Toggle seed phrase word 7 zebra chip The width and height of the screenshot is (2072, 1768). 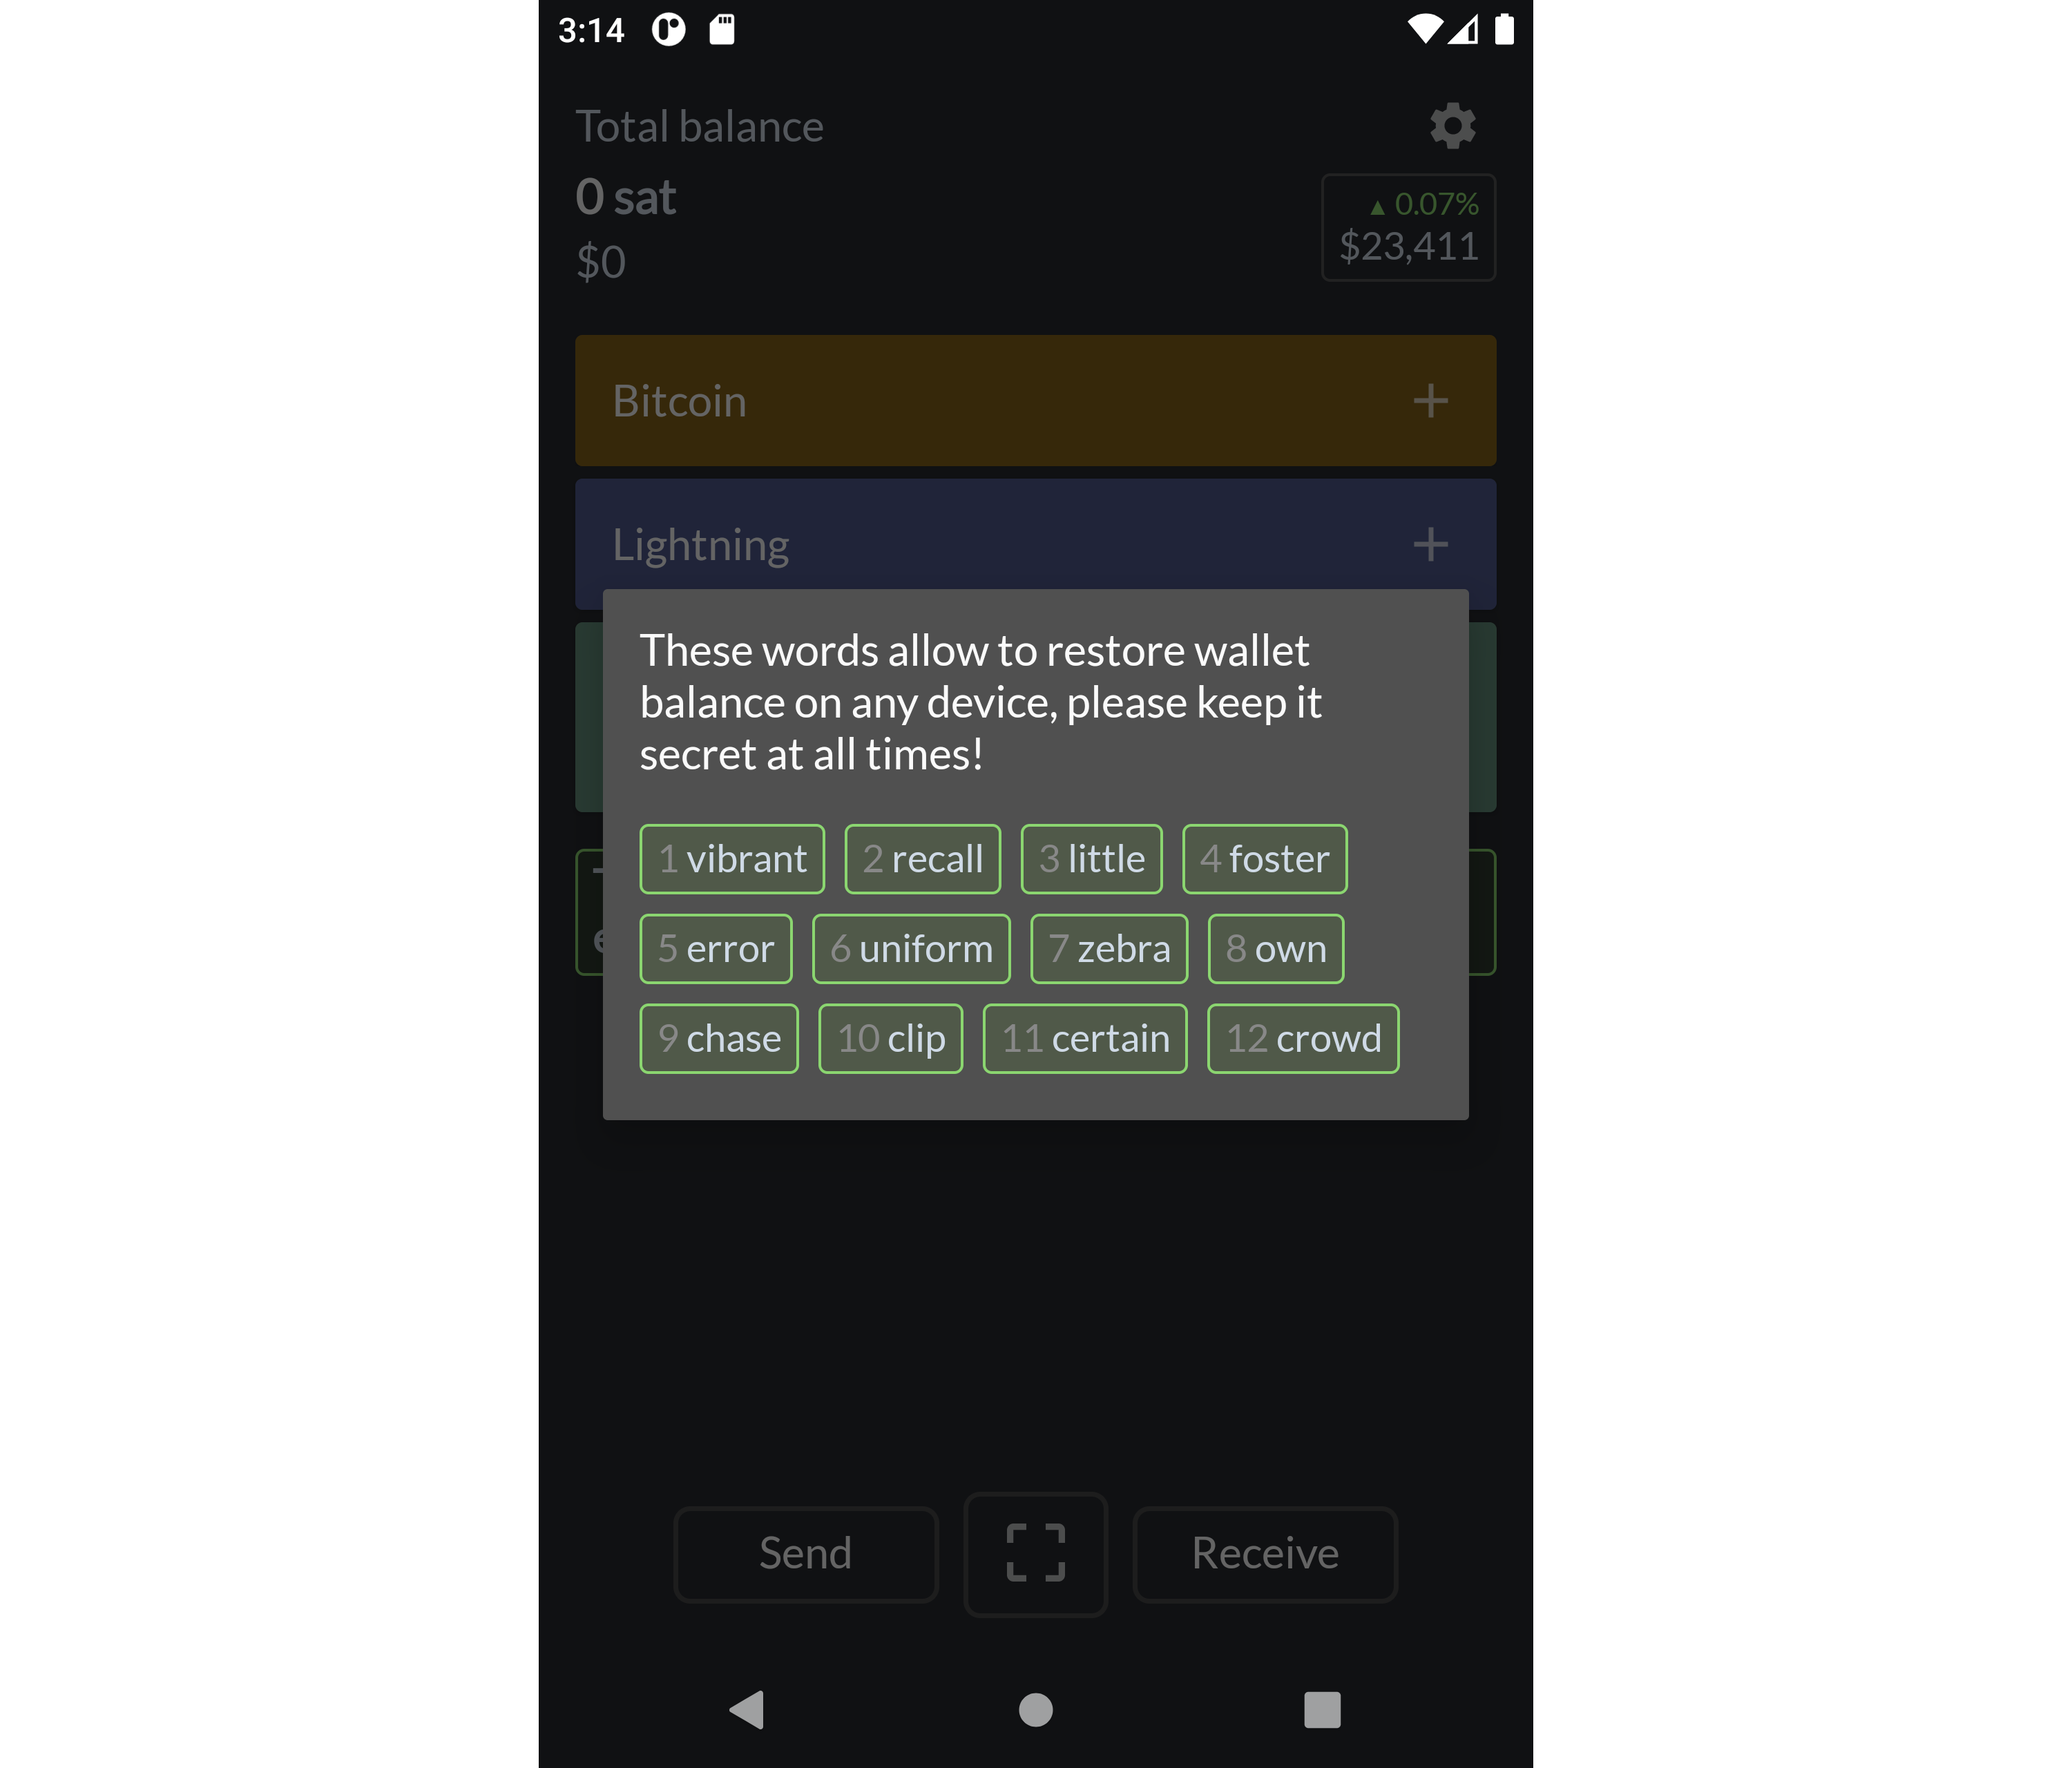[1111, 947]
